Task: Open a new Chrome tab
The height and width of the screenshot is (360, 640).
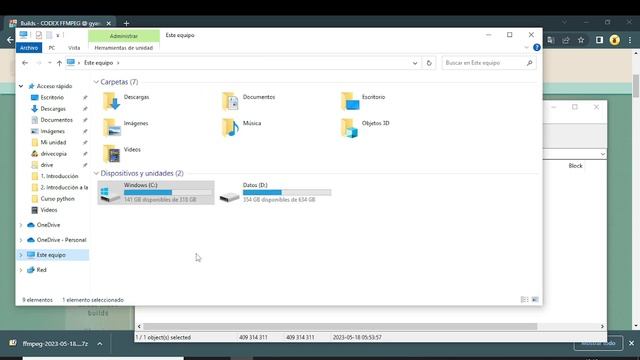Action: [x=127, y=23]
